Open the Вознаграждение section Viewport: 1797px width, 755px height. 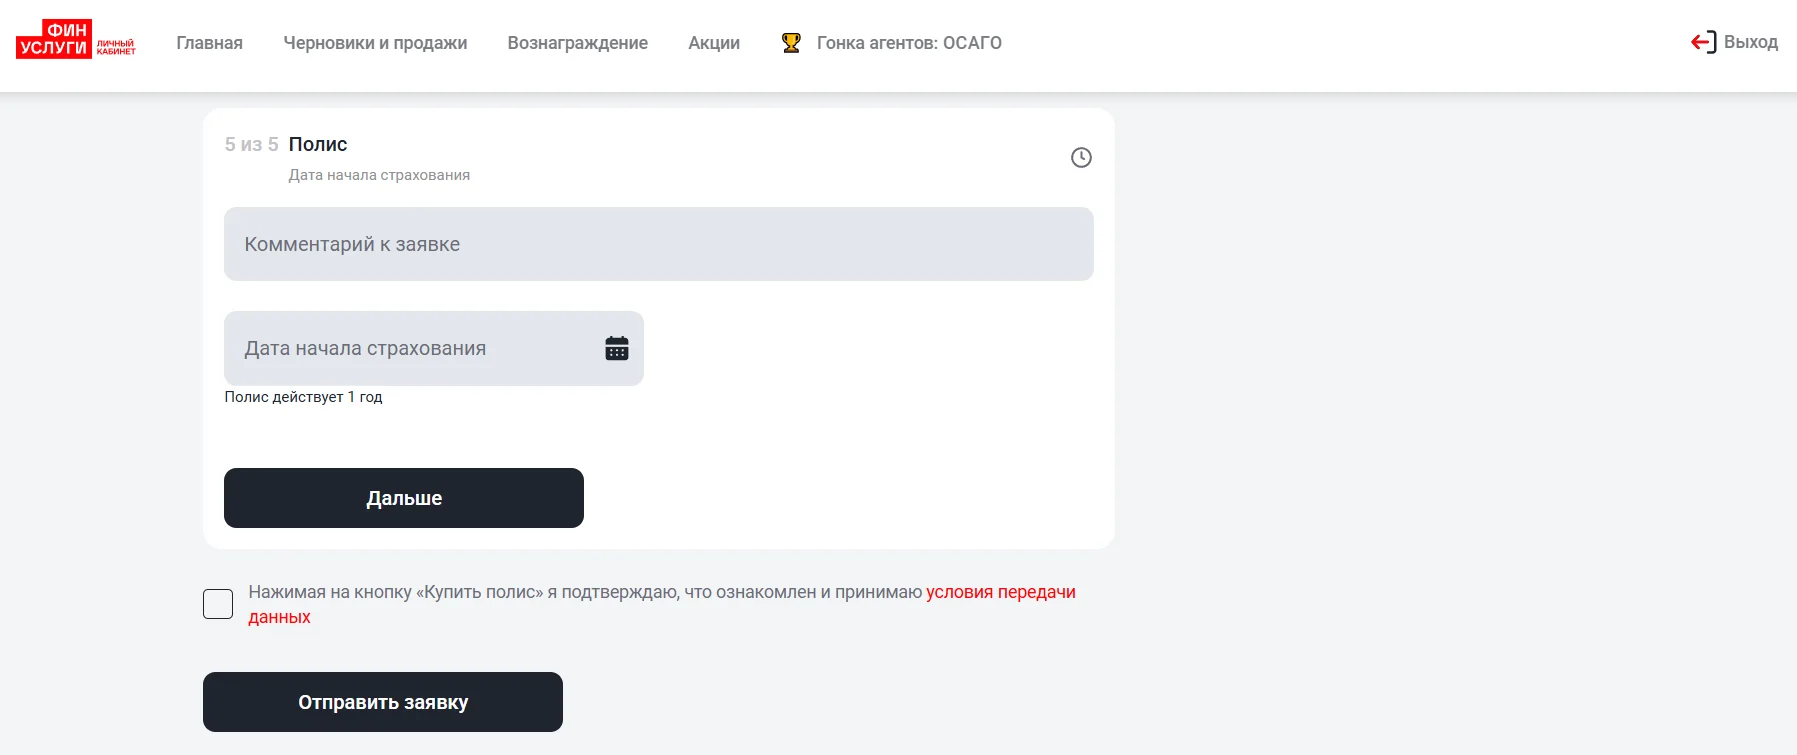point(578,43)
